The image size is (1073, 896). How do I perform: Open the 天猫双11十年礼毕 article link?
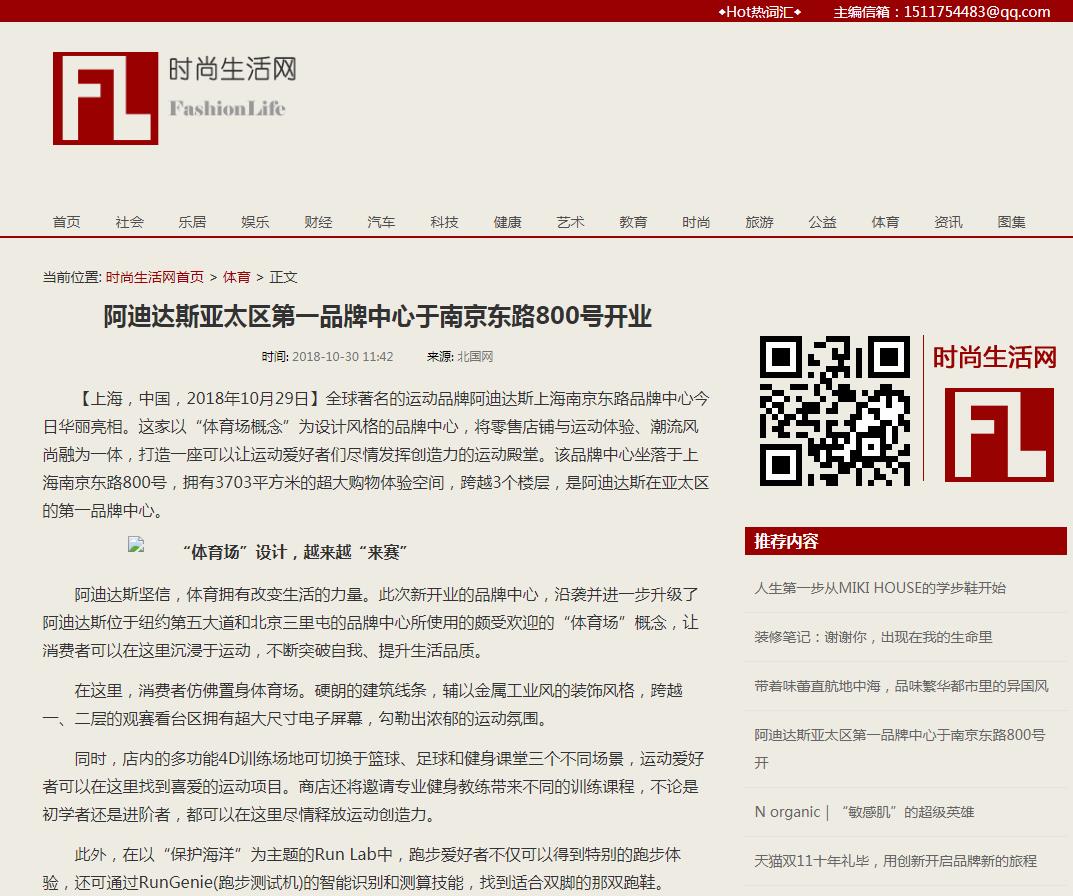coord(896,861)
